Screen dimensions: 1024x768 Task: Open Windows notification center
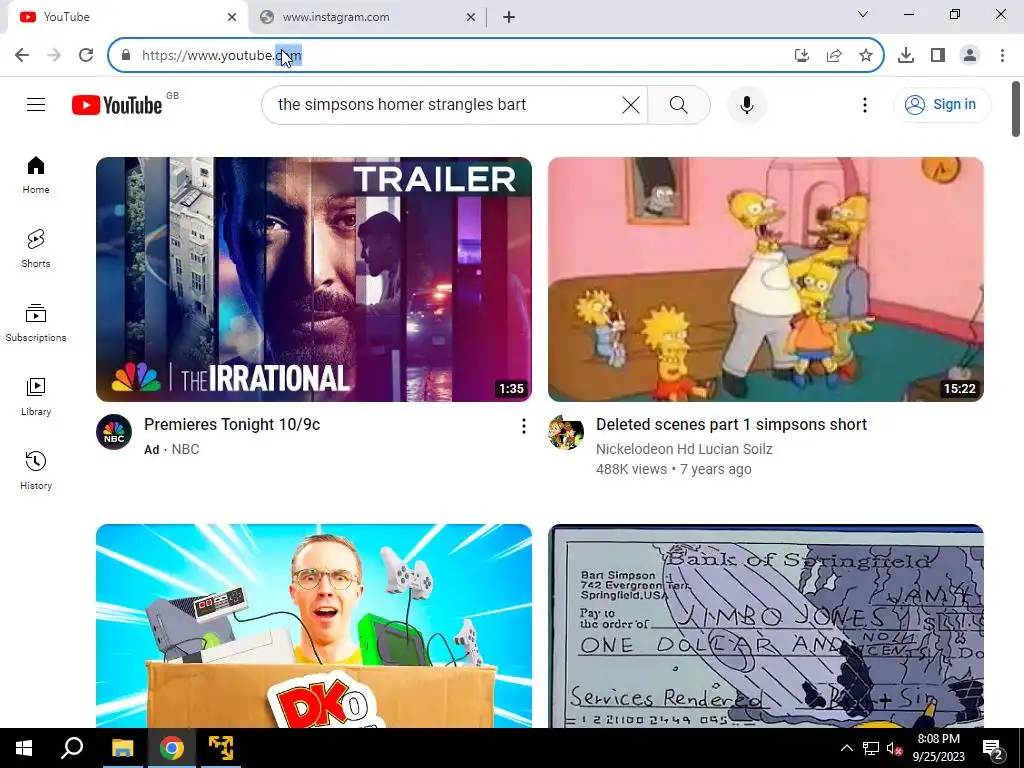point(992,748)
